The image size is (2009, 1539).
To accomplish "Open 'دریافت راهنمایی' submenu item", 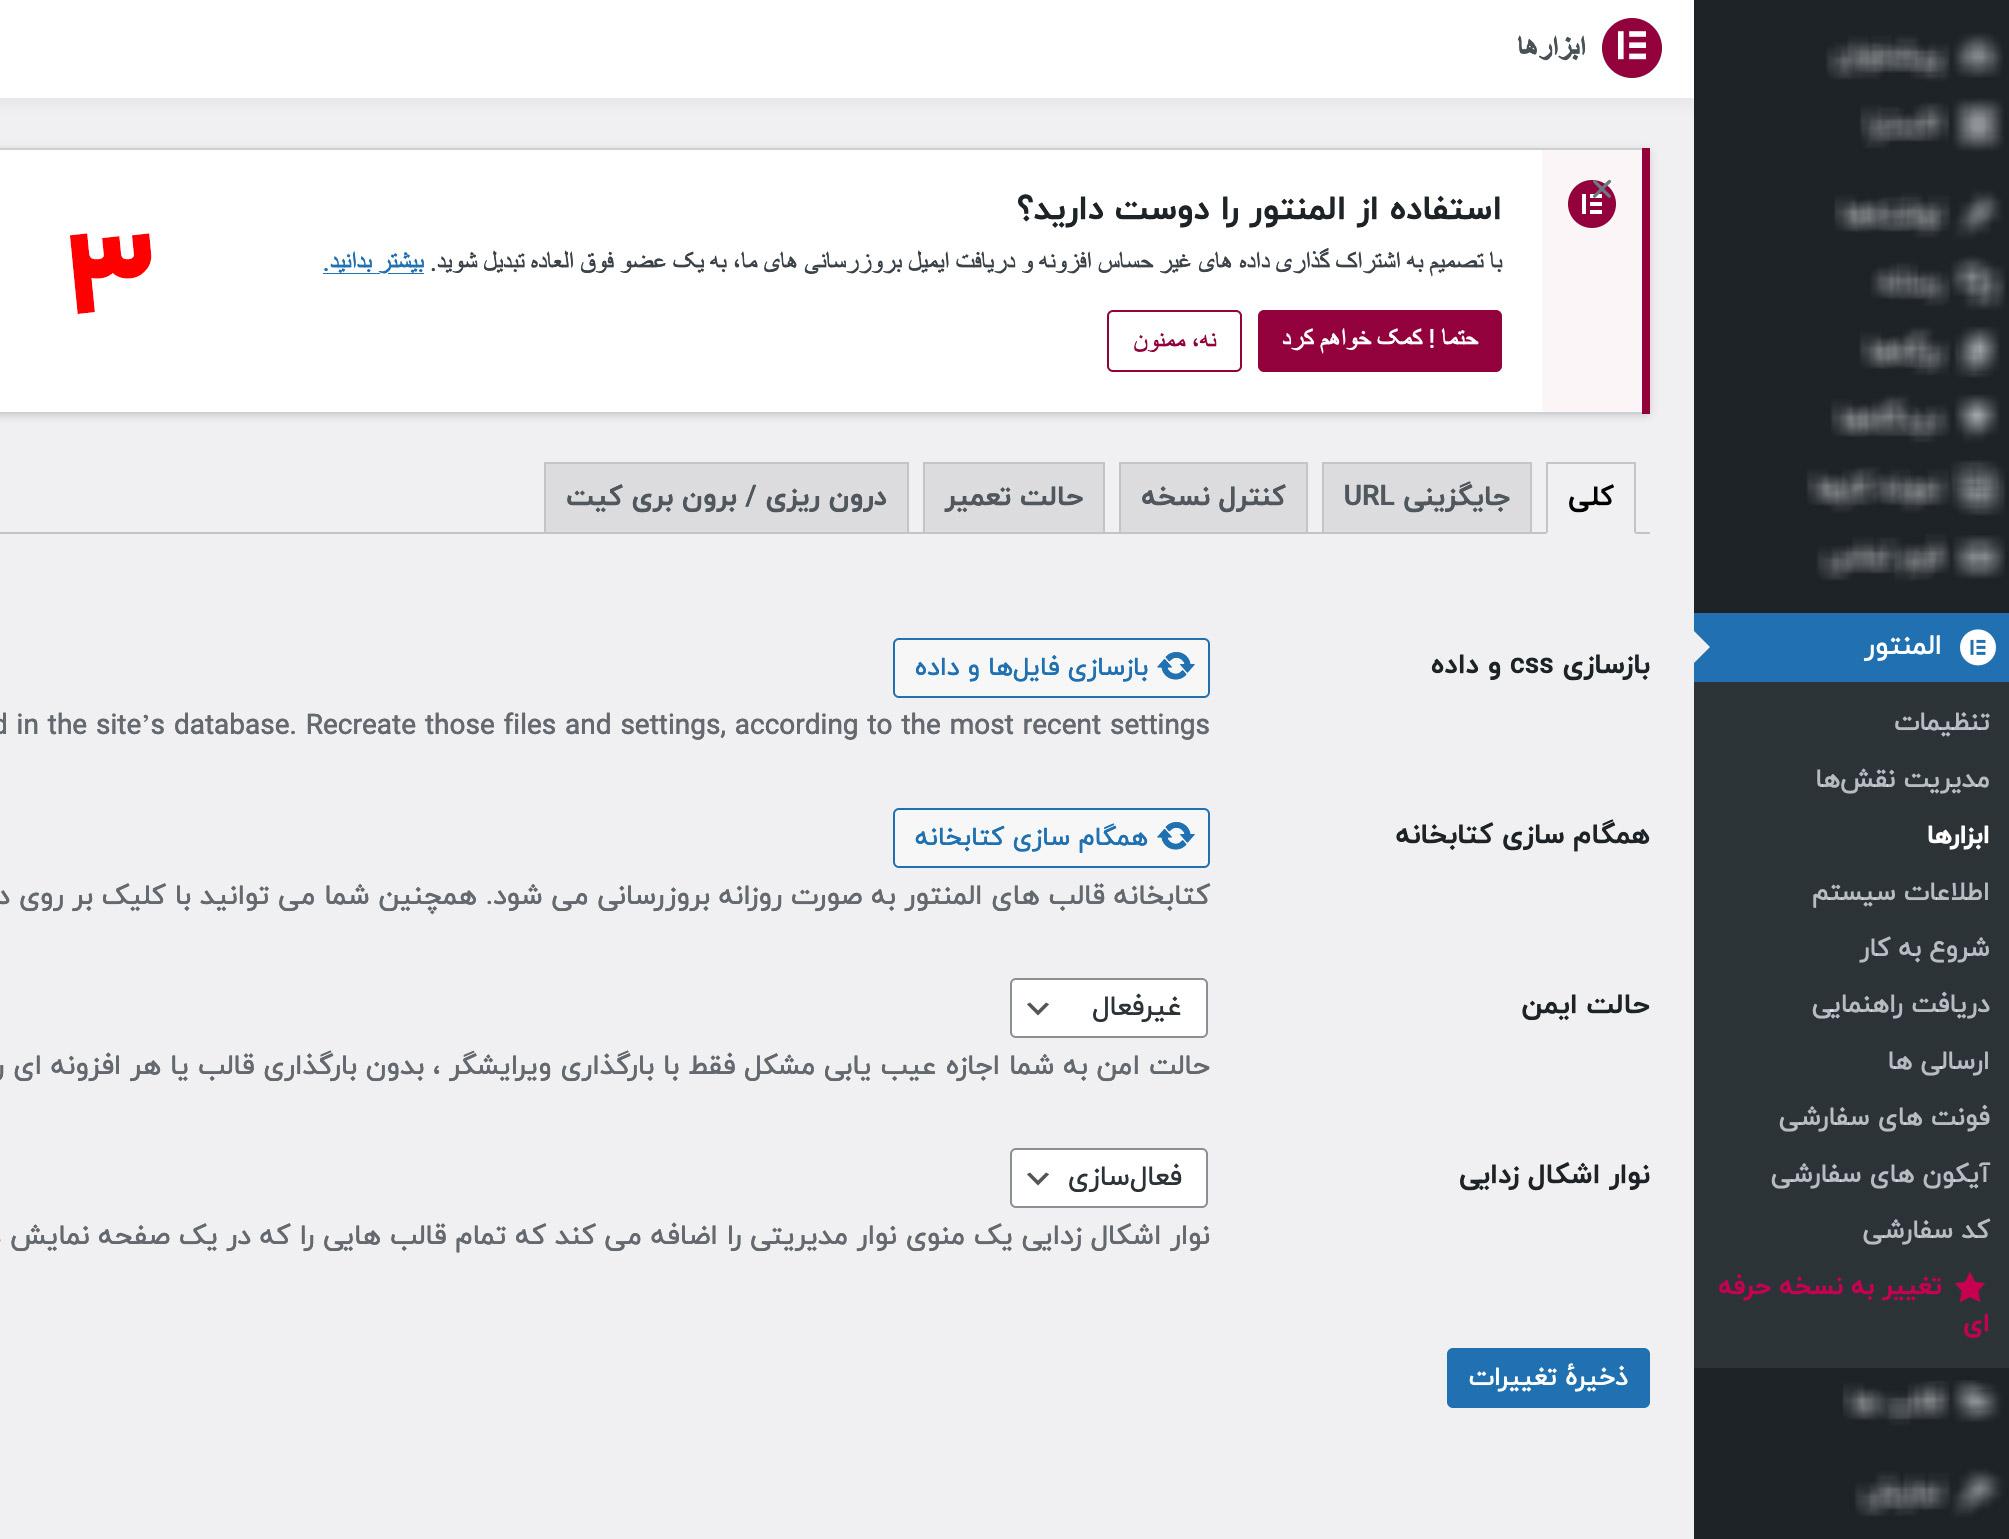I will 1901,1004.
